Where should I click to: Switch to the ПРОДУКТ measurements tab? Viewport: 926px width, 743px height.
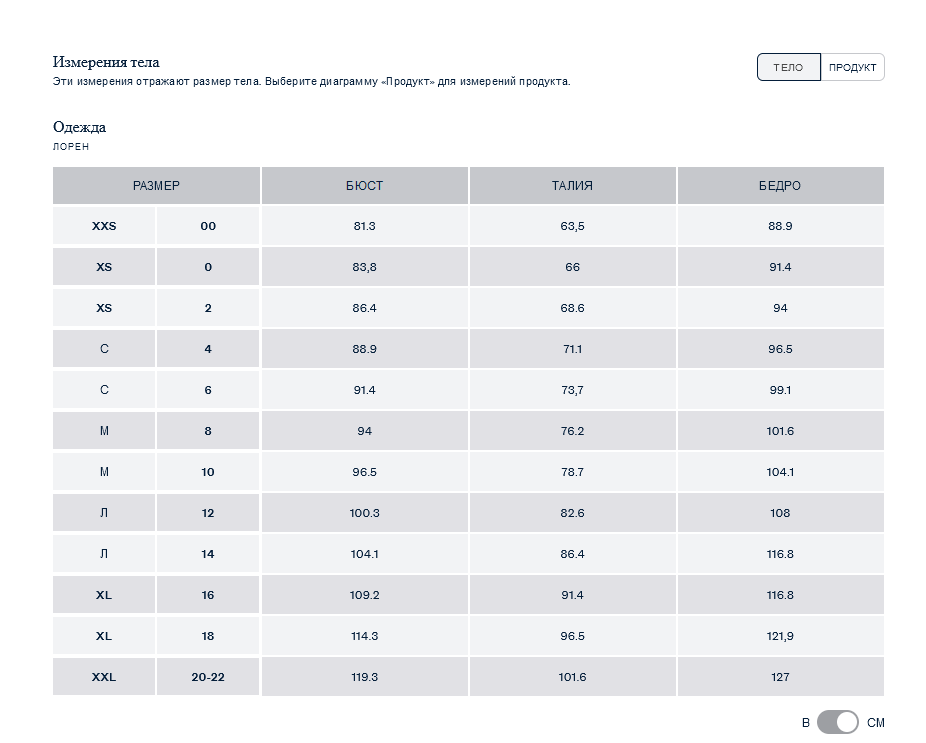[852, 67]
